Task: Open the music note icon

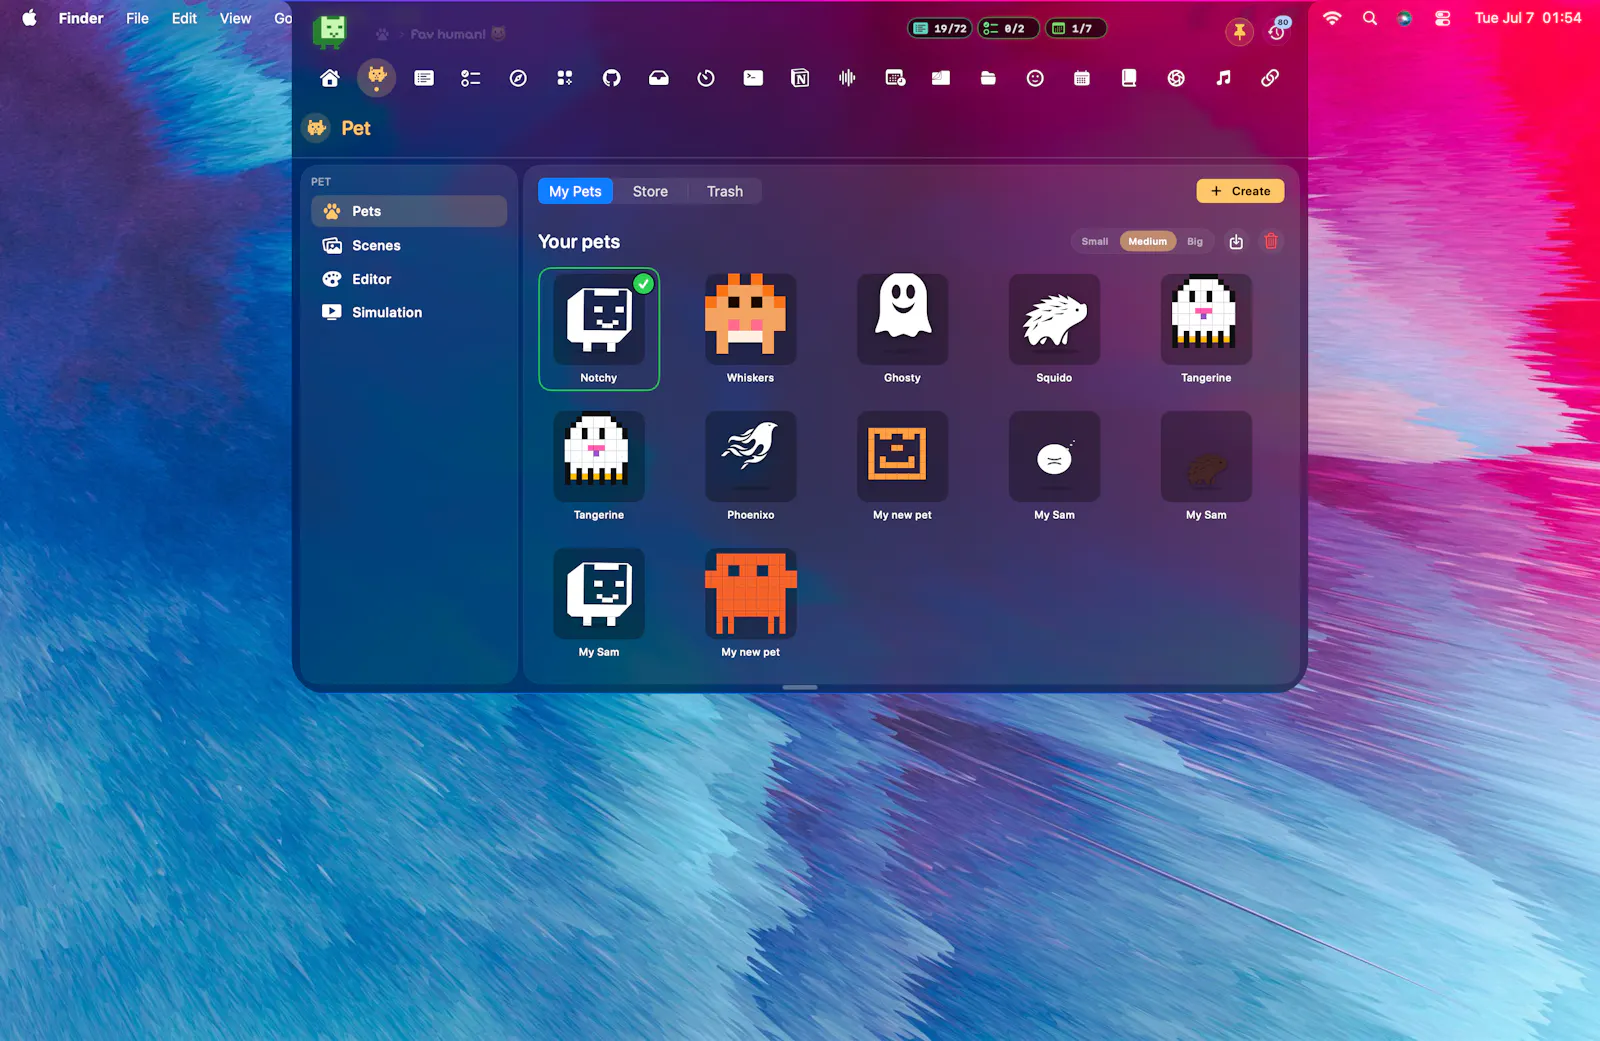Action: pyautogui.click(x=1223, y=78)
